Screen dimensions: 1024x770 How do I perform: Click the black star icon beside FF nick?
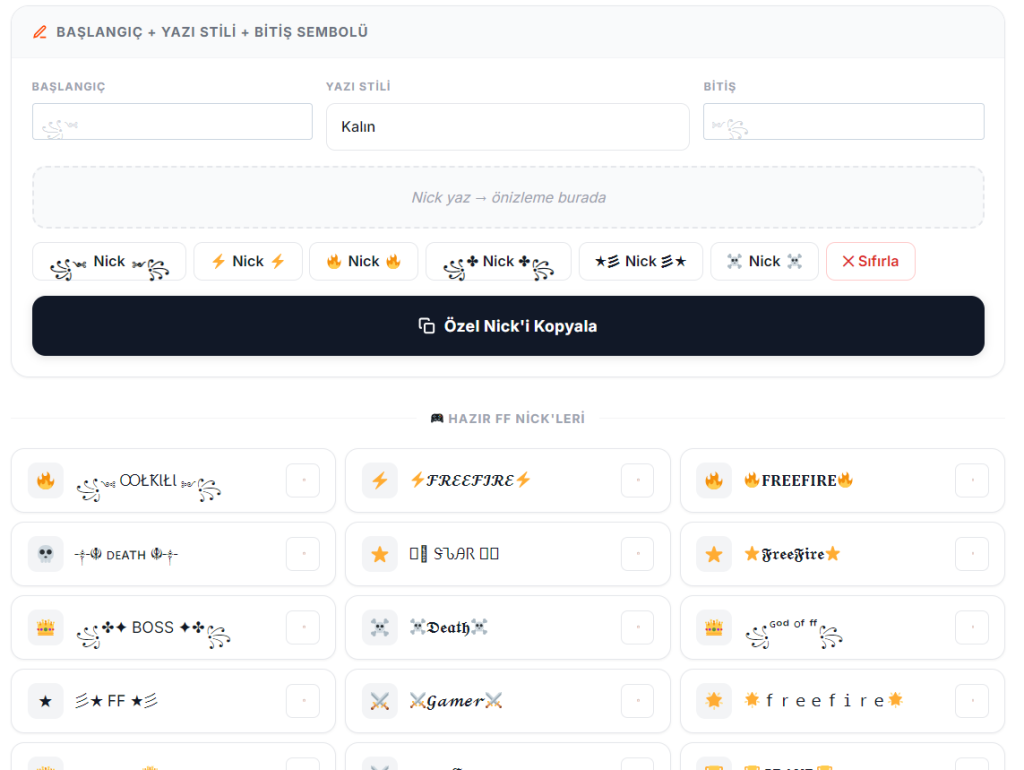46,701
